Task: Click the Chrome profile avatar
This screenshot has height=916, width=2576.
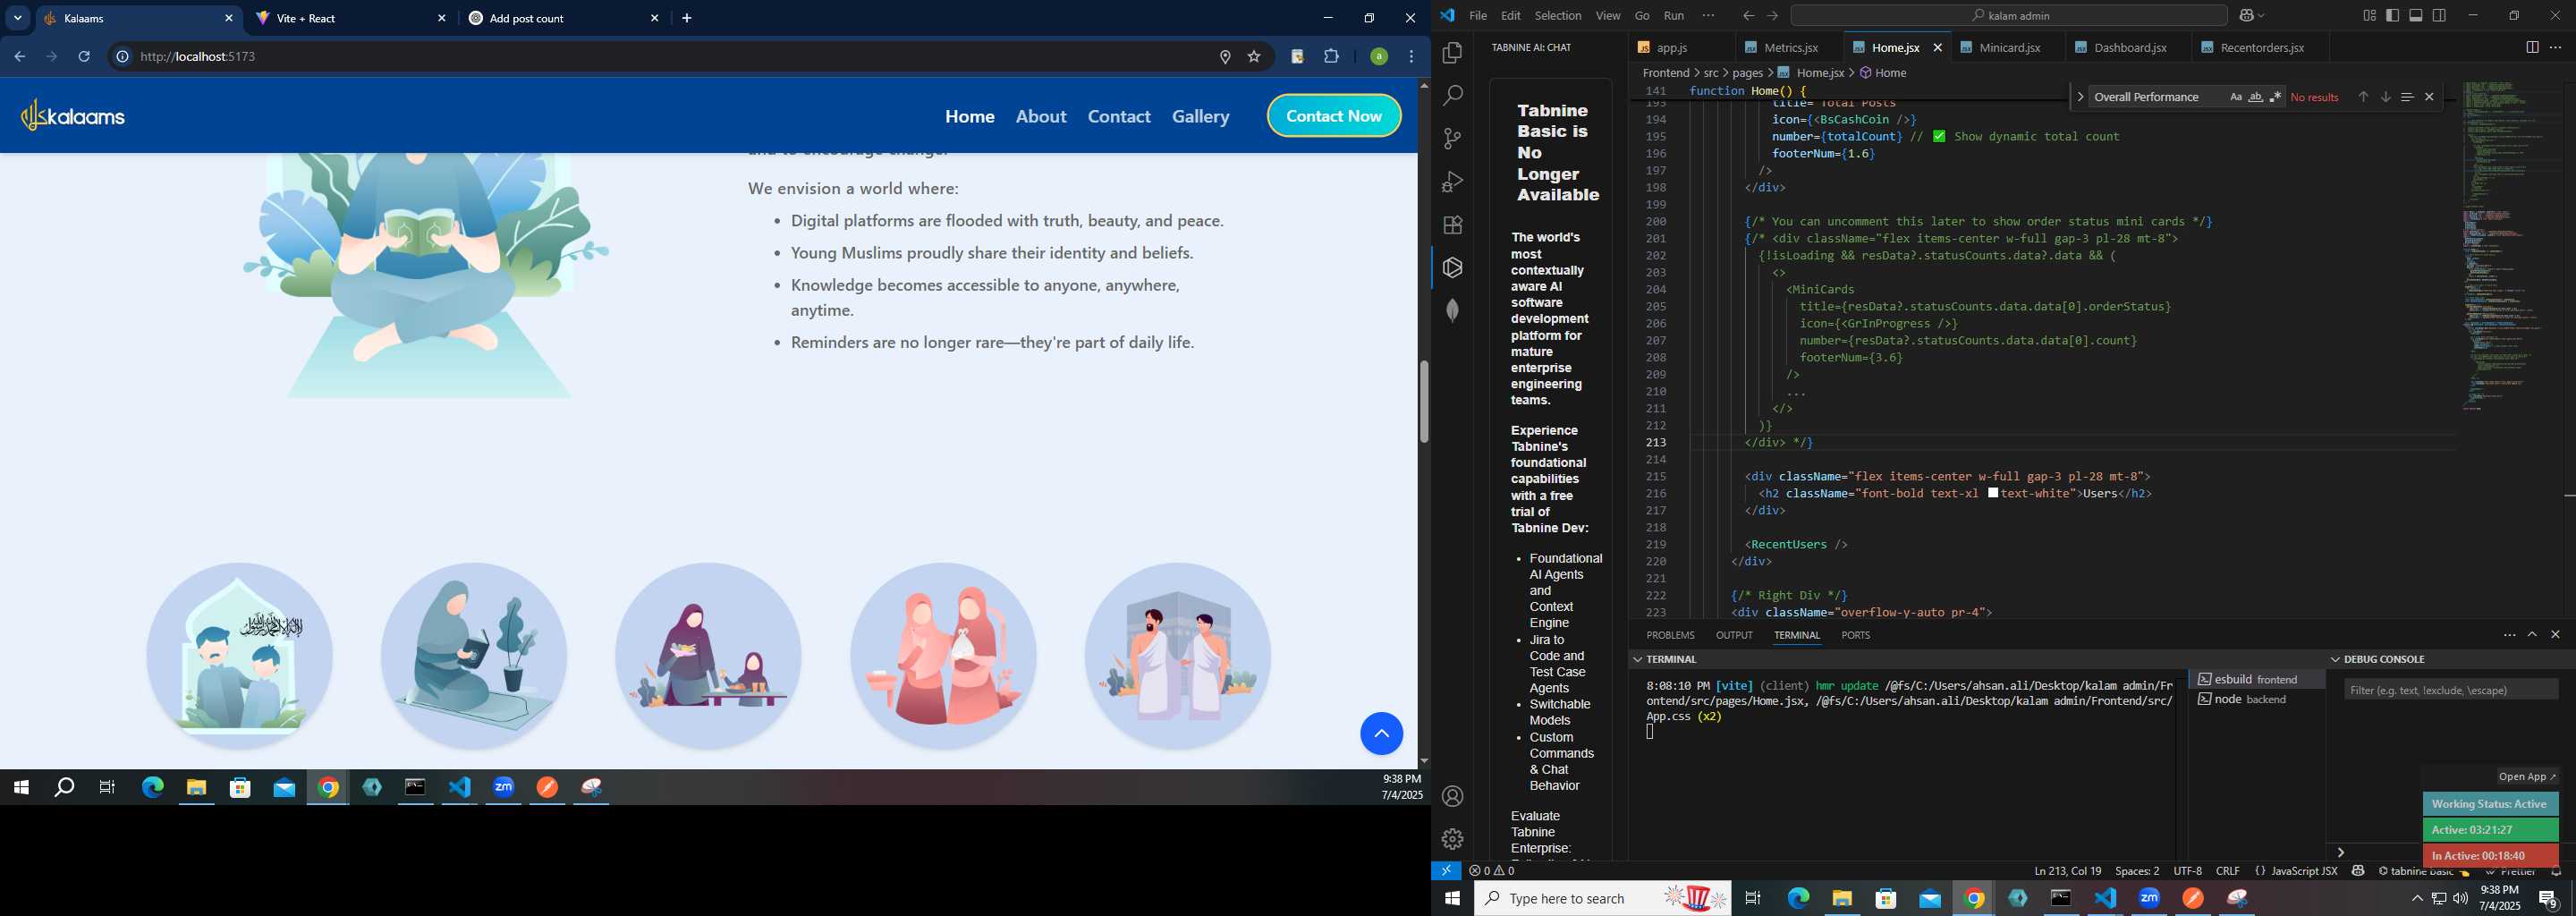Action: [x=1378, y=57]
